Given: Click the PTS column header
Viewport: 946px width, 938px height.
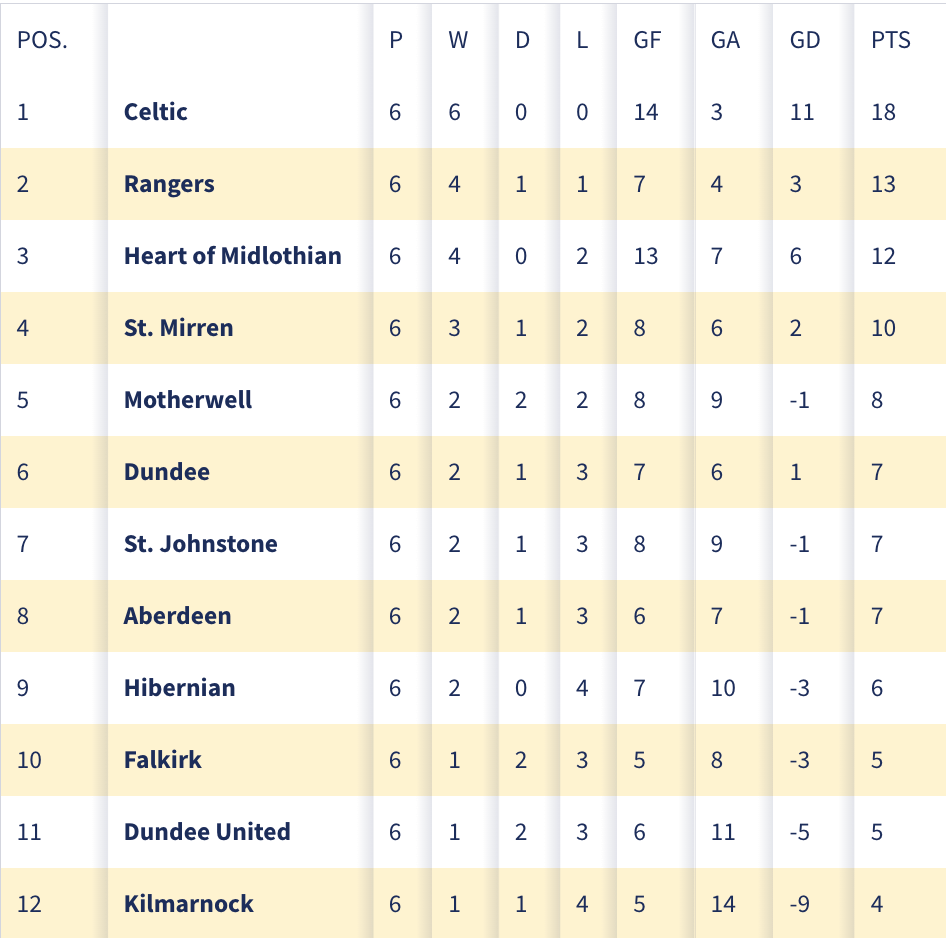Looking at the screenshot, I should pos(890,40).
